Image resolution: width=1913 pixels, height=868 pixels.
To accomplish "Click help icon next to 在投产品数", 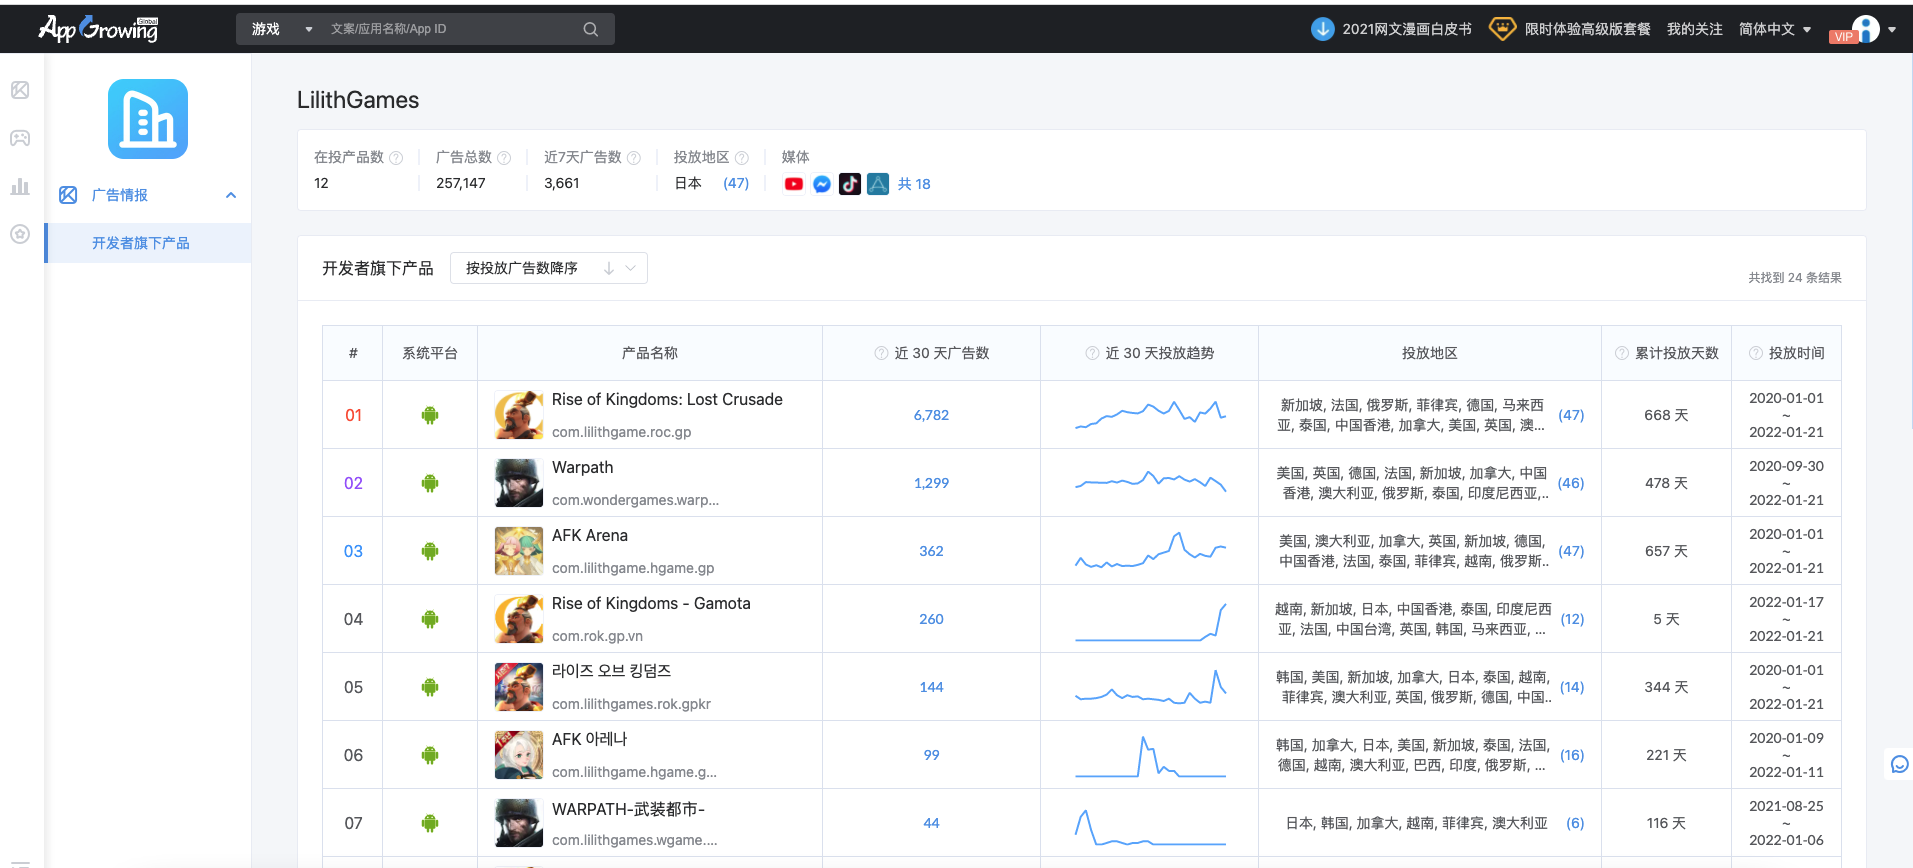I will pos(396,158).
